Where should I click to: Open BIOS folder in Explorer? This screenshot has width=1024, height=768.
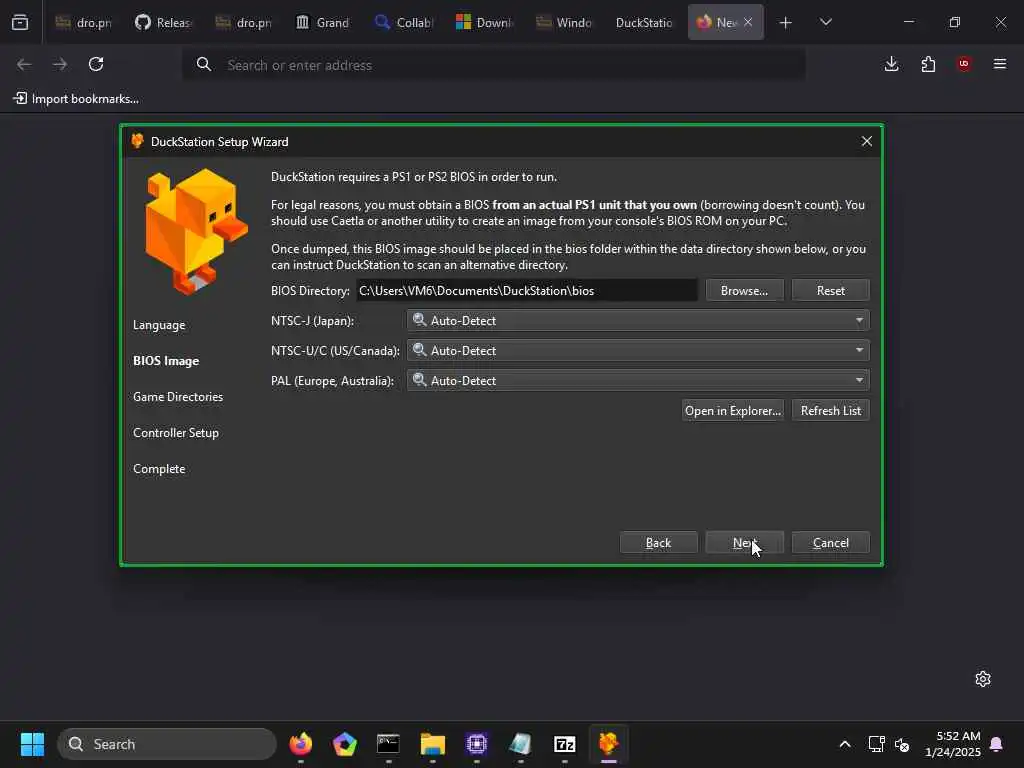tap(733, 411)
